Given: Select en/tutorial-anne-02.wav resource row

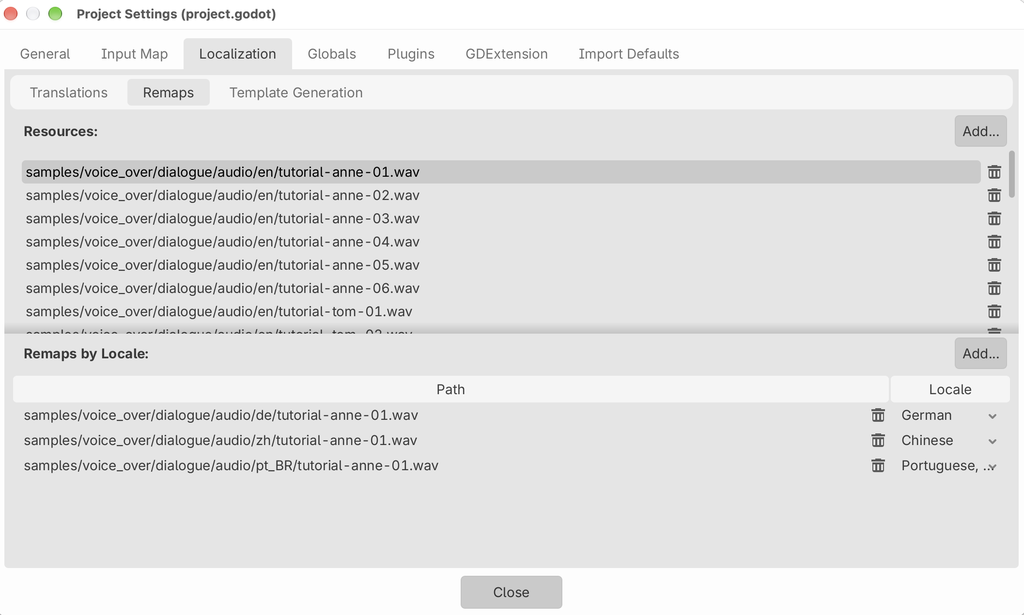Looking at the screenshot, I should pyautogui.click(x=501, y=195).
